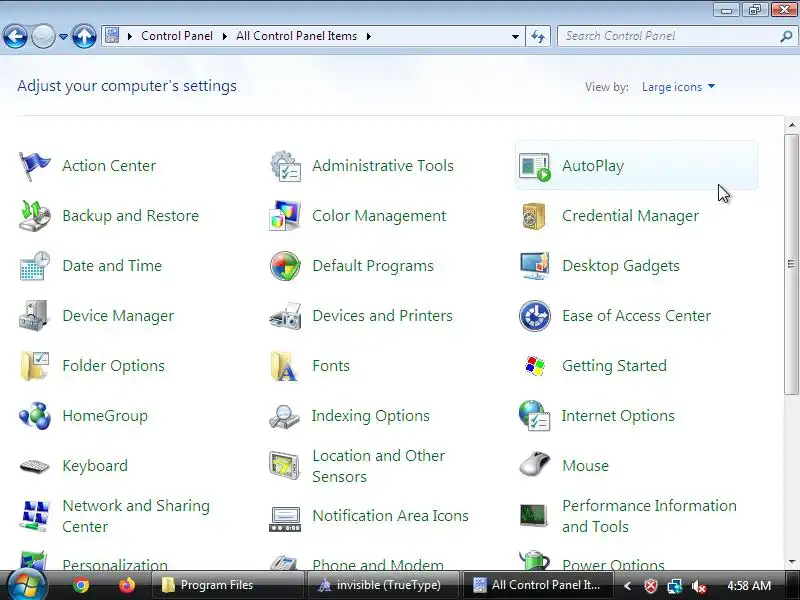Open the Performance Information and Tools icon
This screenshot has height=600, width=800.
click(x=534, y=515)
